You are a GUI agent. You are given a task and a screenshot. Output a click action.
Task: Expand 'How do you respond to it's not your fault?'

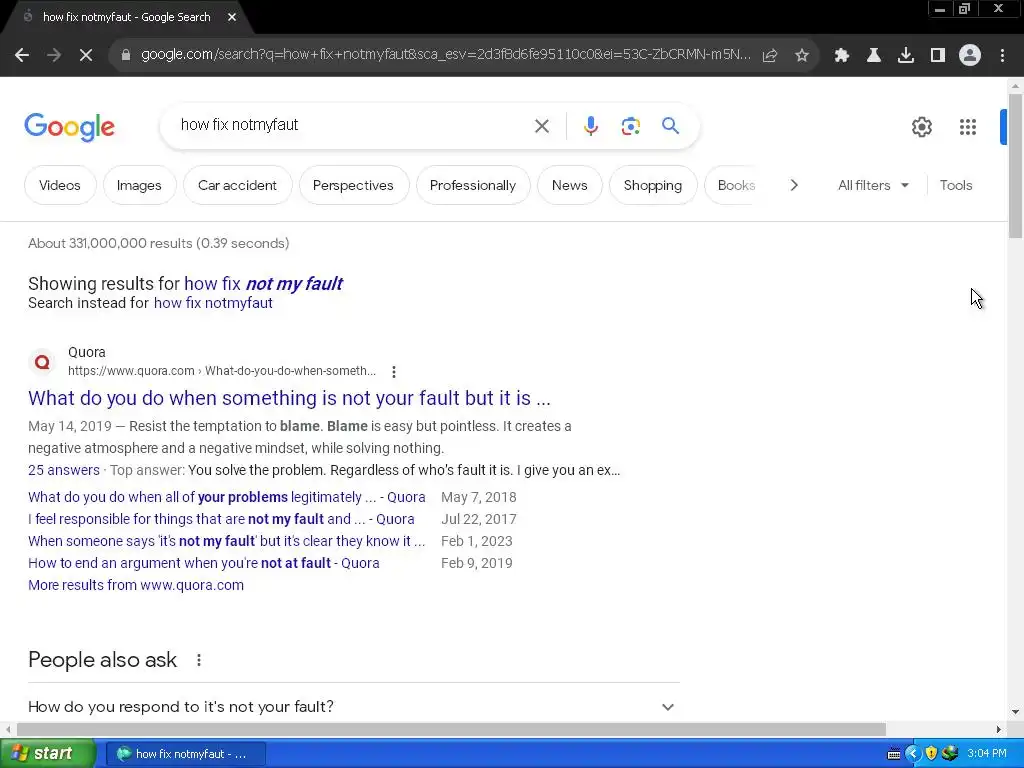pos(353,707)
